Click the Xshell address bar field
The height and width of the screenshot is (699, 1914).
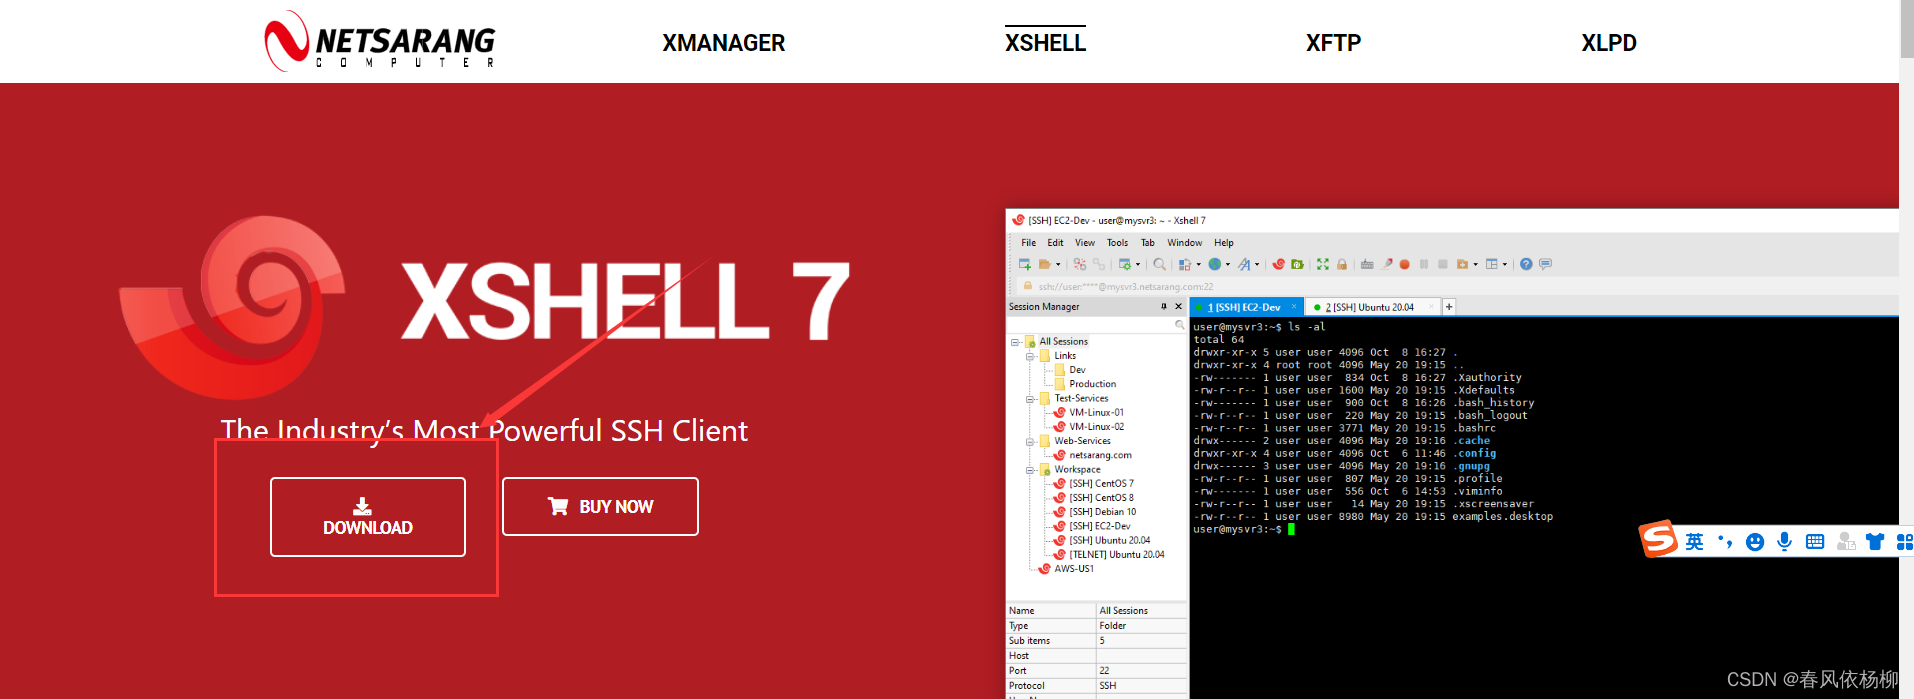point(1457,287)
